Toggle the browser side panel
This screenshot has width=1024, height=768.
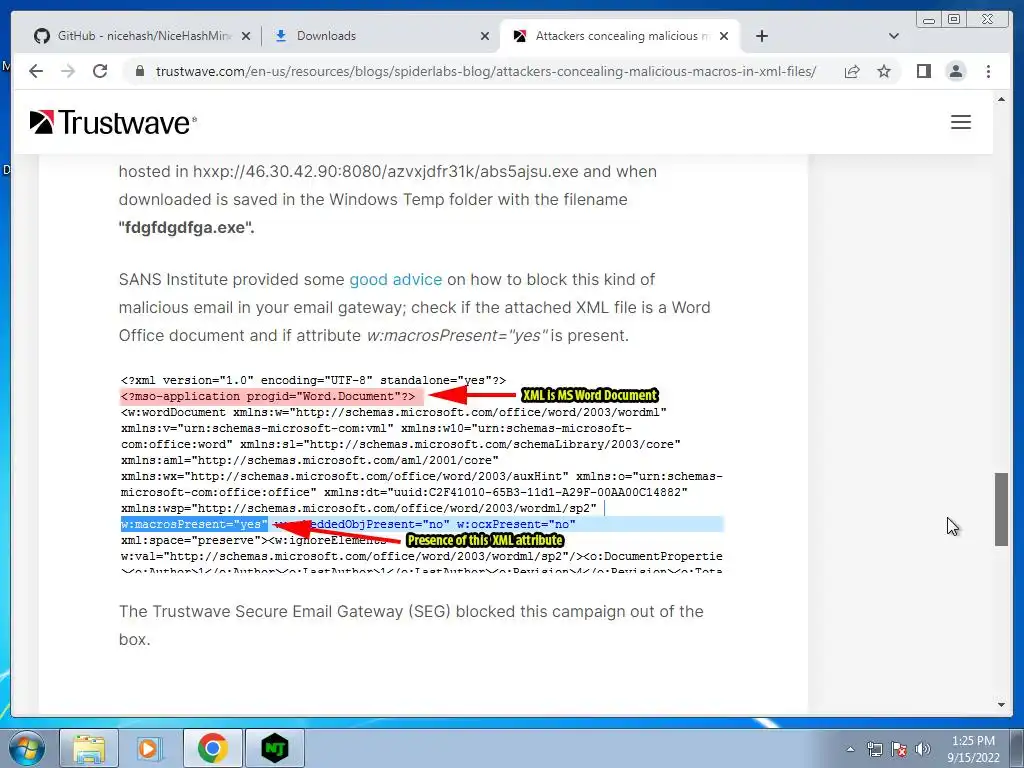click(923, 71)
